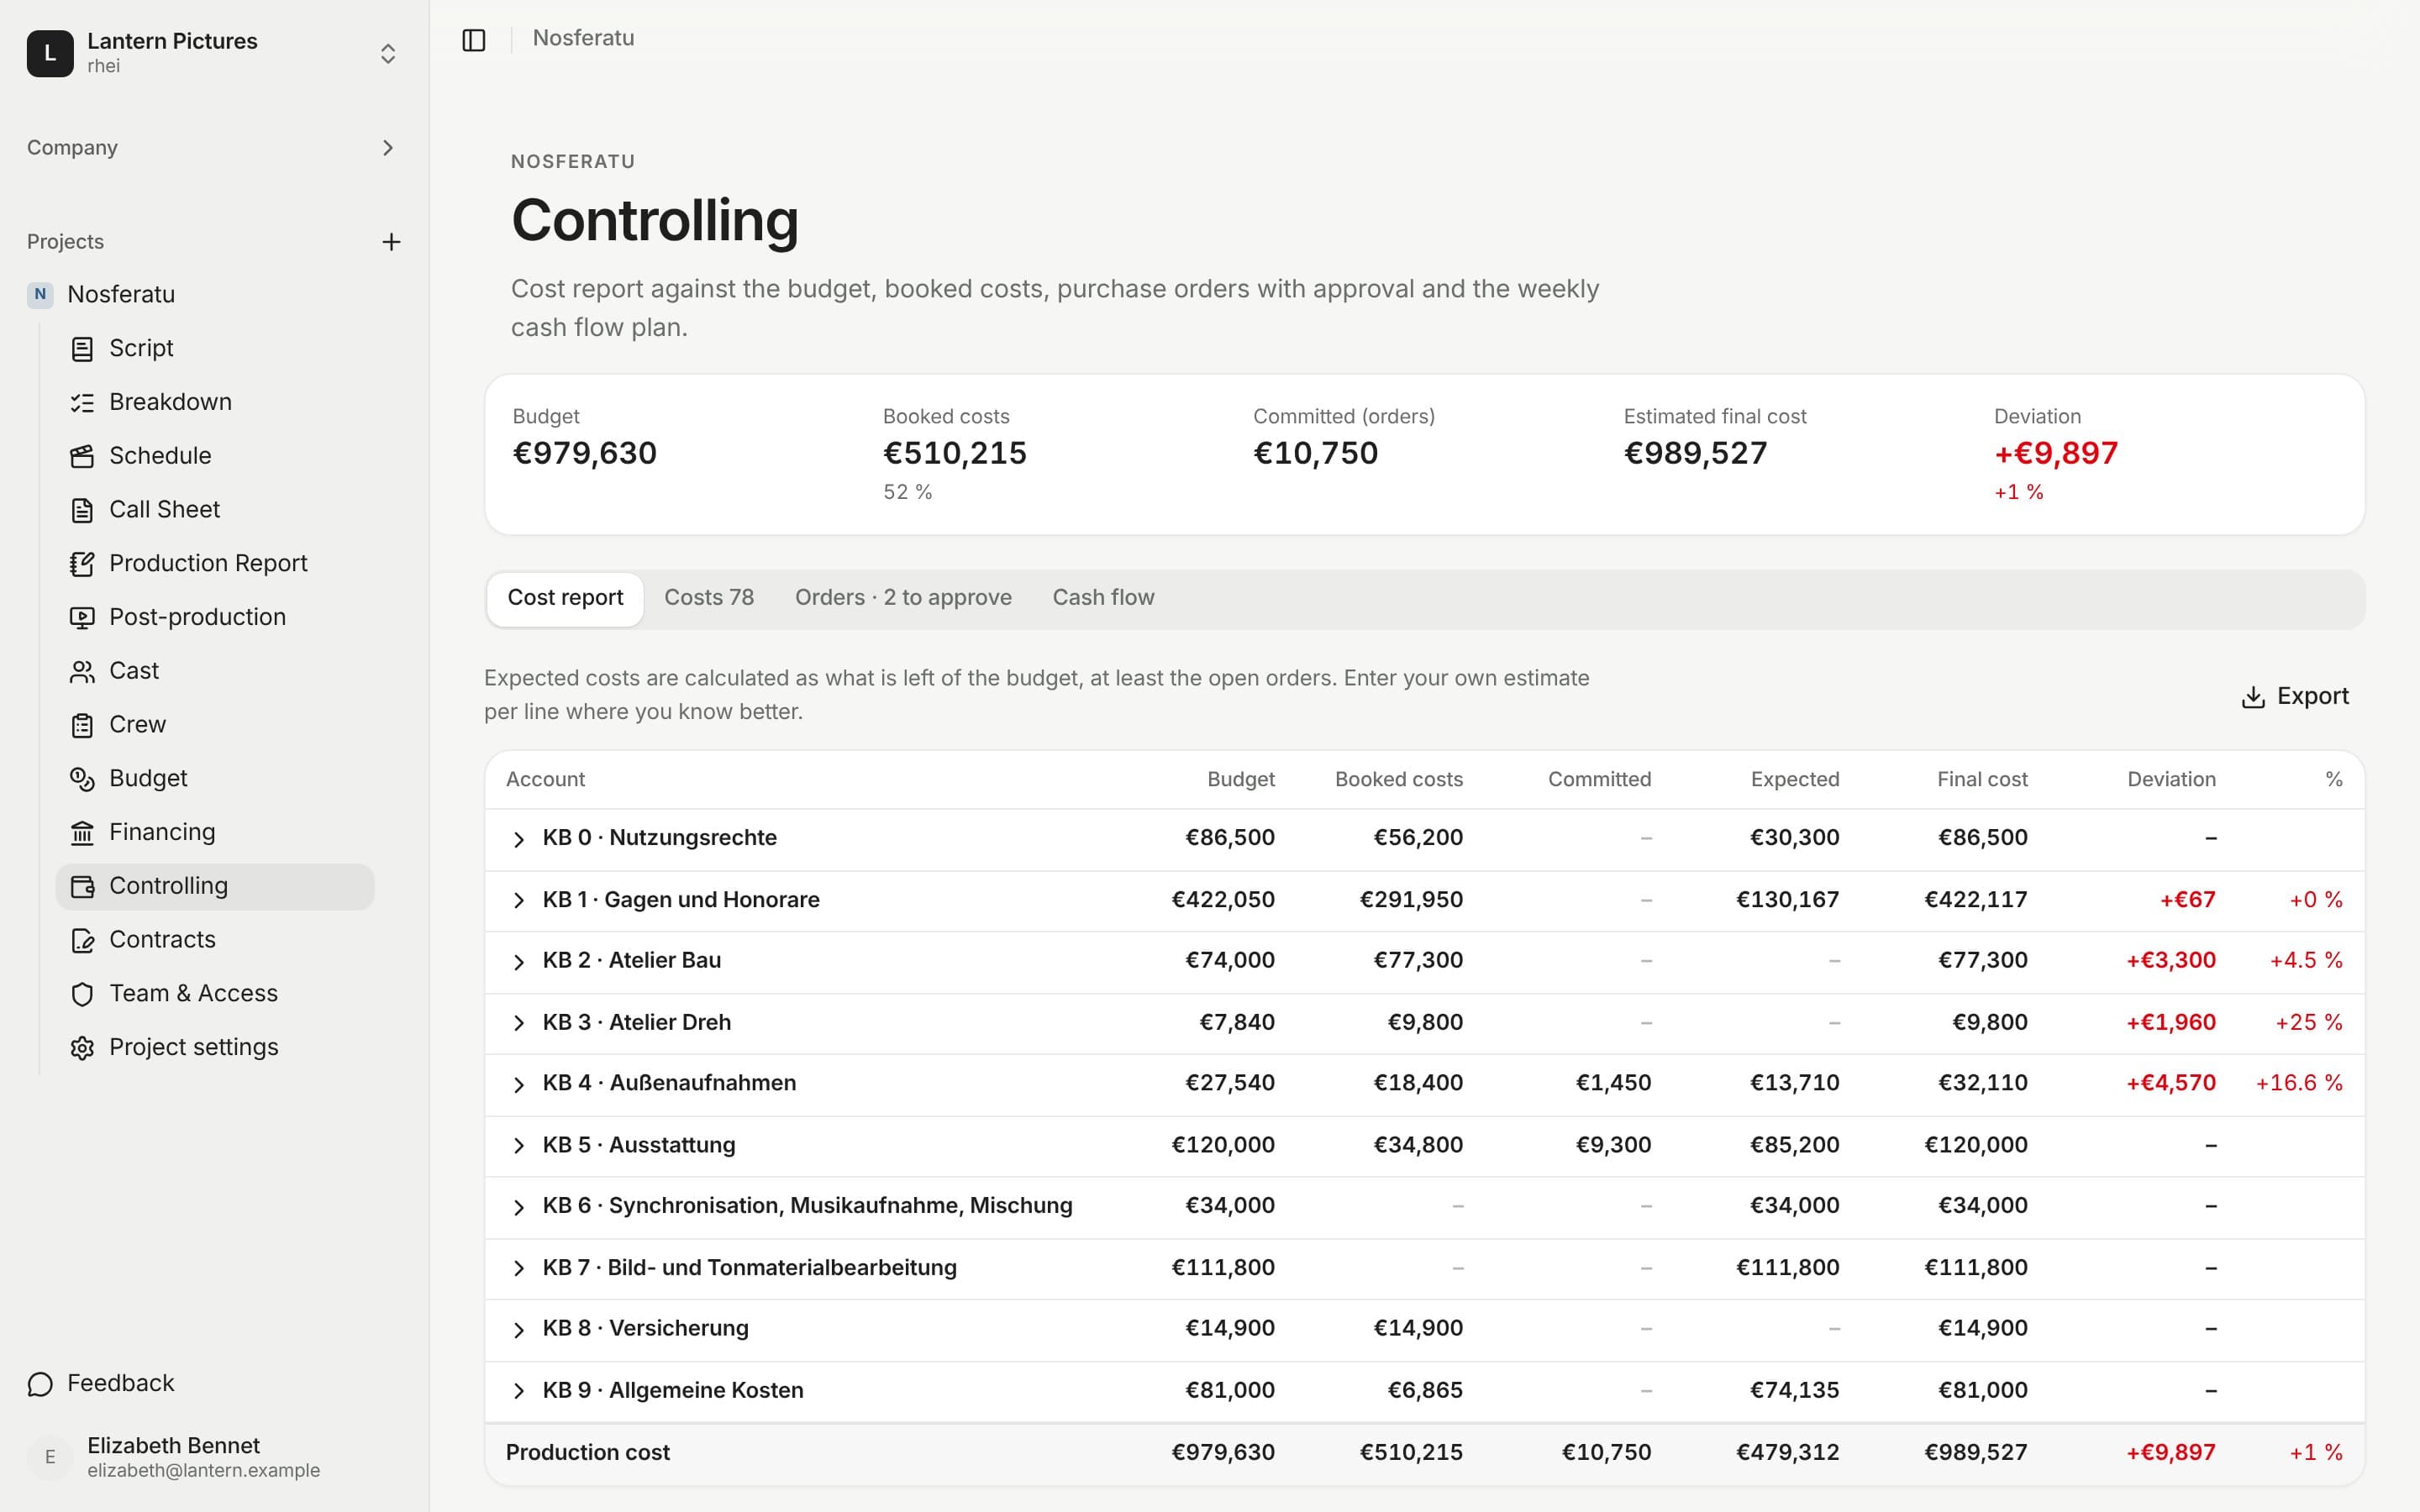This screenshot has width=2420, height=1512.
Task: Expand KB 2 Atelier Bau row
Action: (518, 962)
